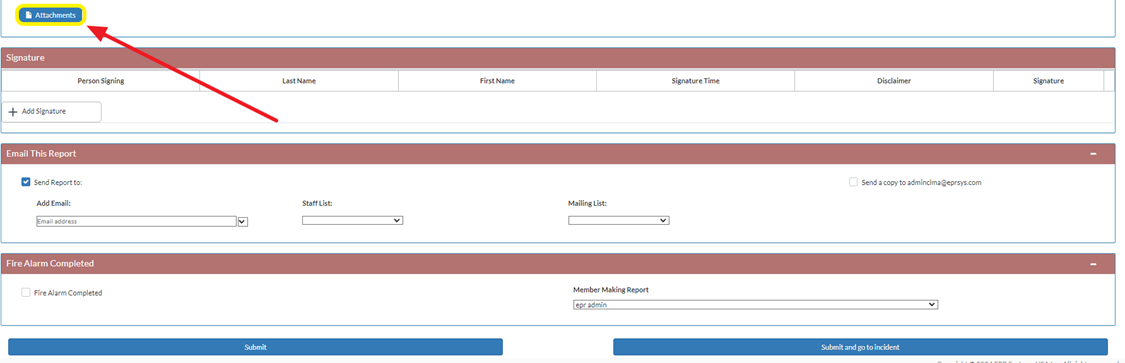The image size is (1125, 363).
Task: Open the Staff List dropdown
Action: click(352, 220)
